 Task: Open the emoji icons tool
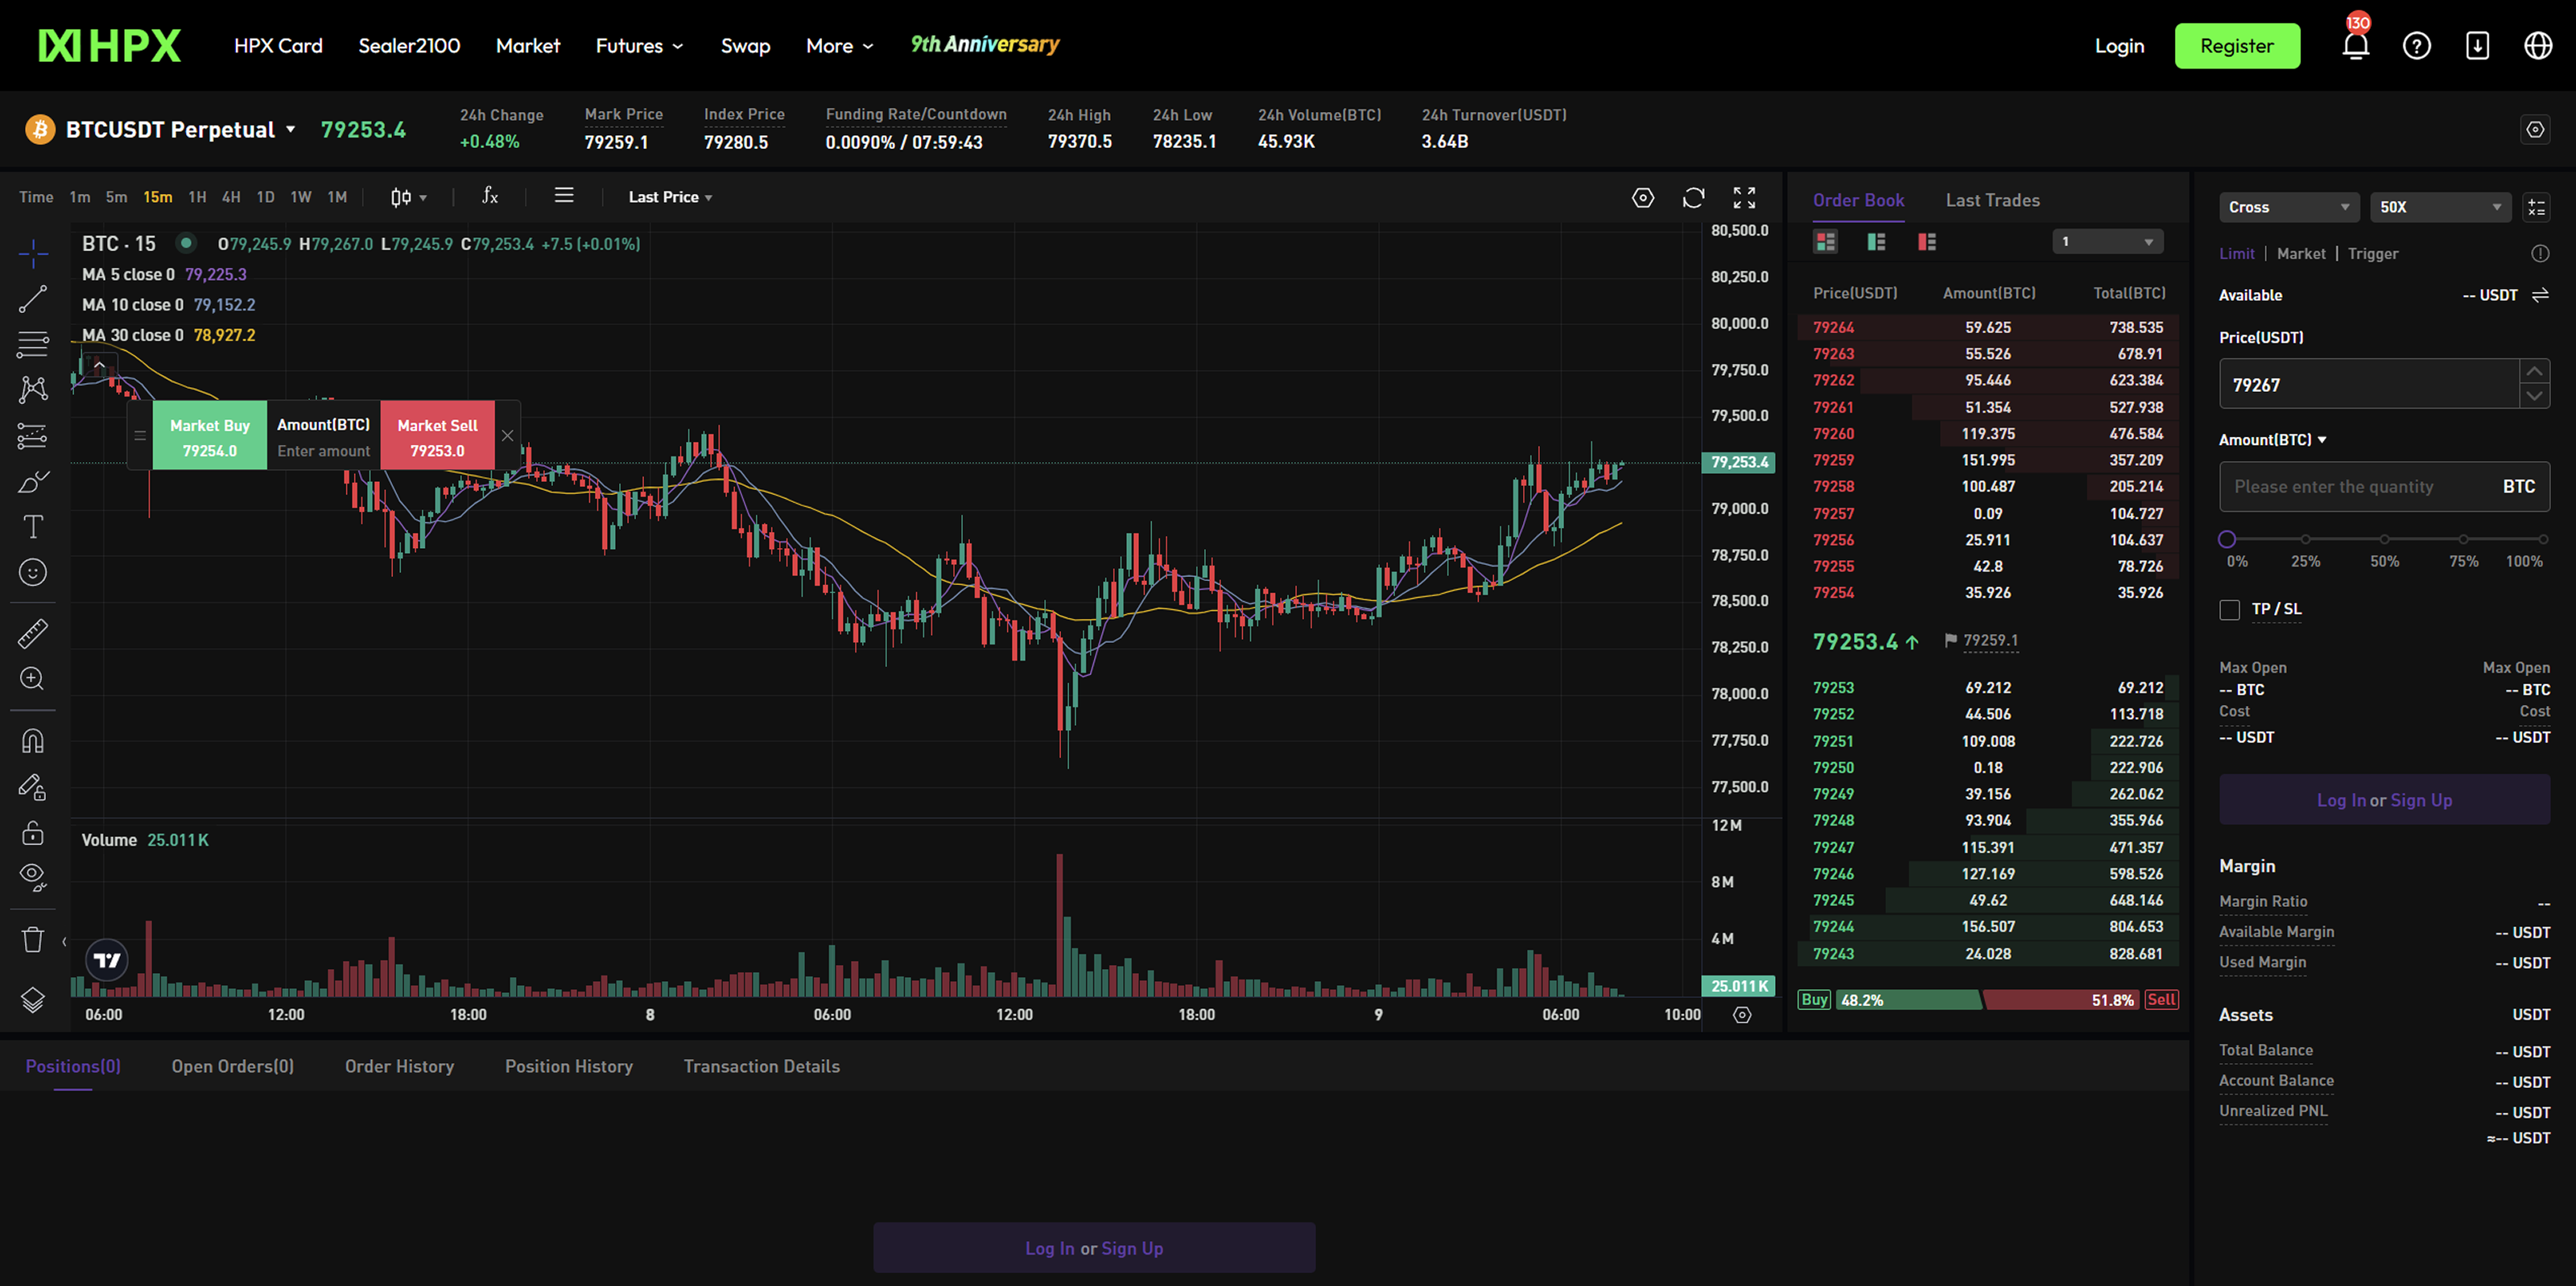pos(33,572)
